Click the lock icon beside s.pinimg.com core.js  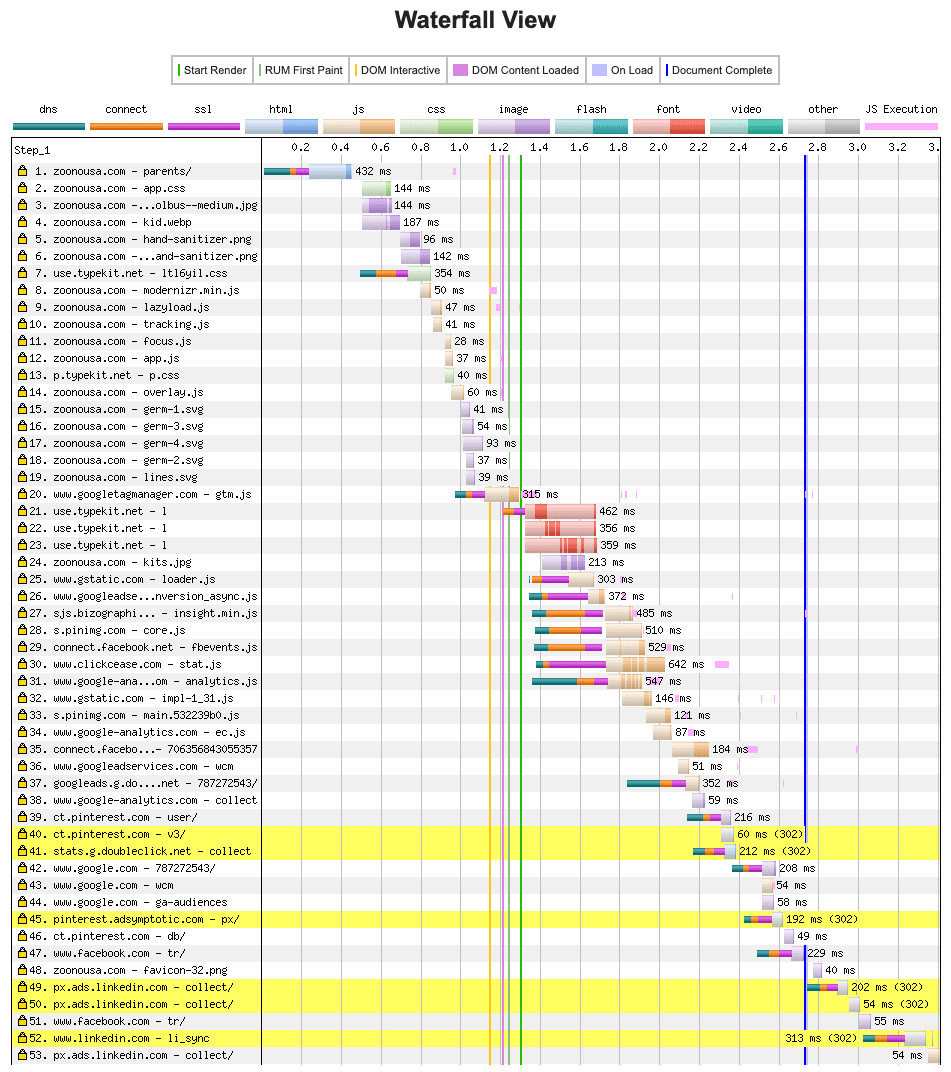click(x=23, y=630)
